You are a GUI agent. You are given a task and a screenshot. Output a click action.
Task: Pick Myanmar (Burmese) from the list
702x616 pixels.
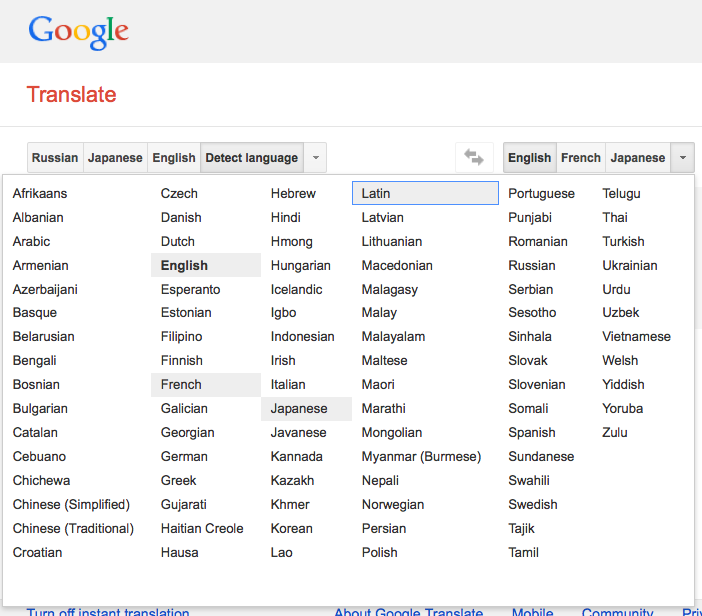pyautogui.click(x=421, y=457)
